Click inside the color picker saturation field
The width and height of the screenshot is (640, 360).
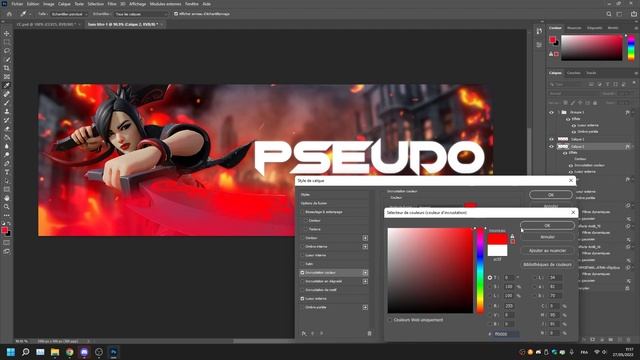click(x=430, y=271)
